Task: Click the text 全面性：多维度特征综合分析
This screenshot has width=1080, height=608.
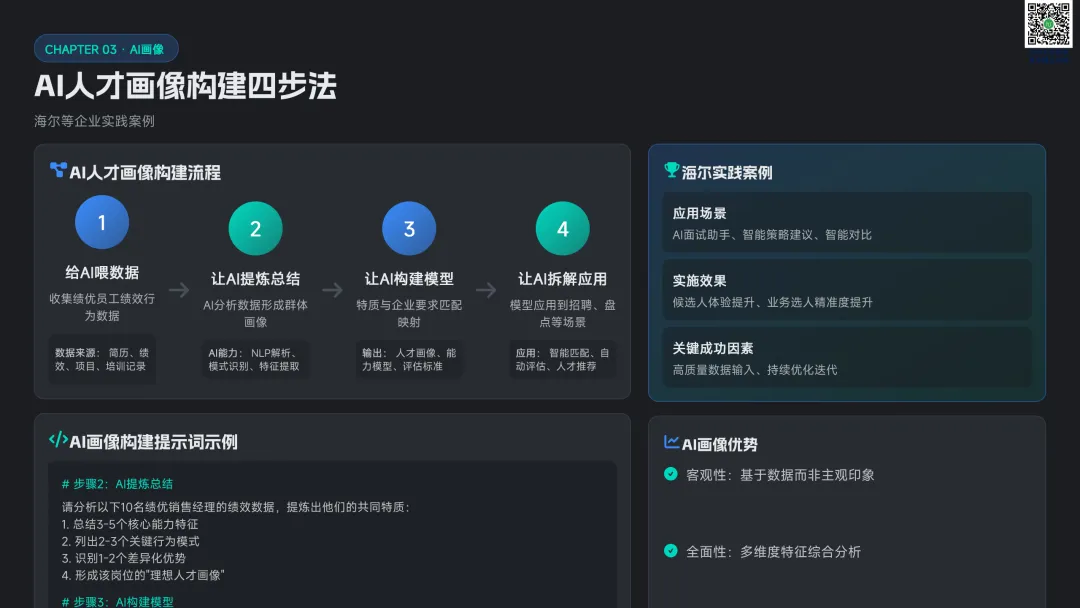Action: (773, 552)
